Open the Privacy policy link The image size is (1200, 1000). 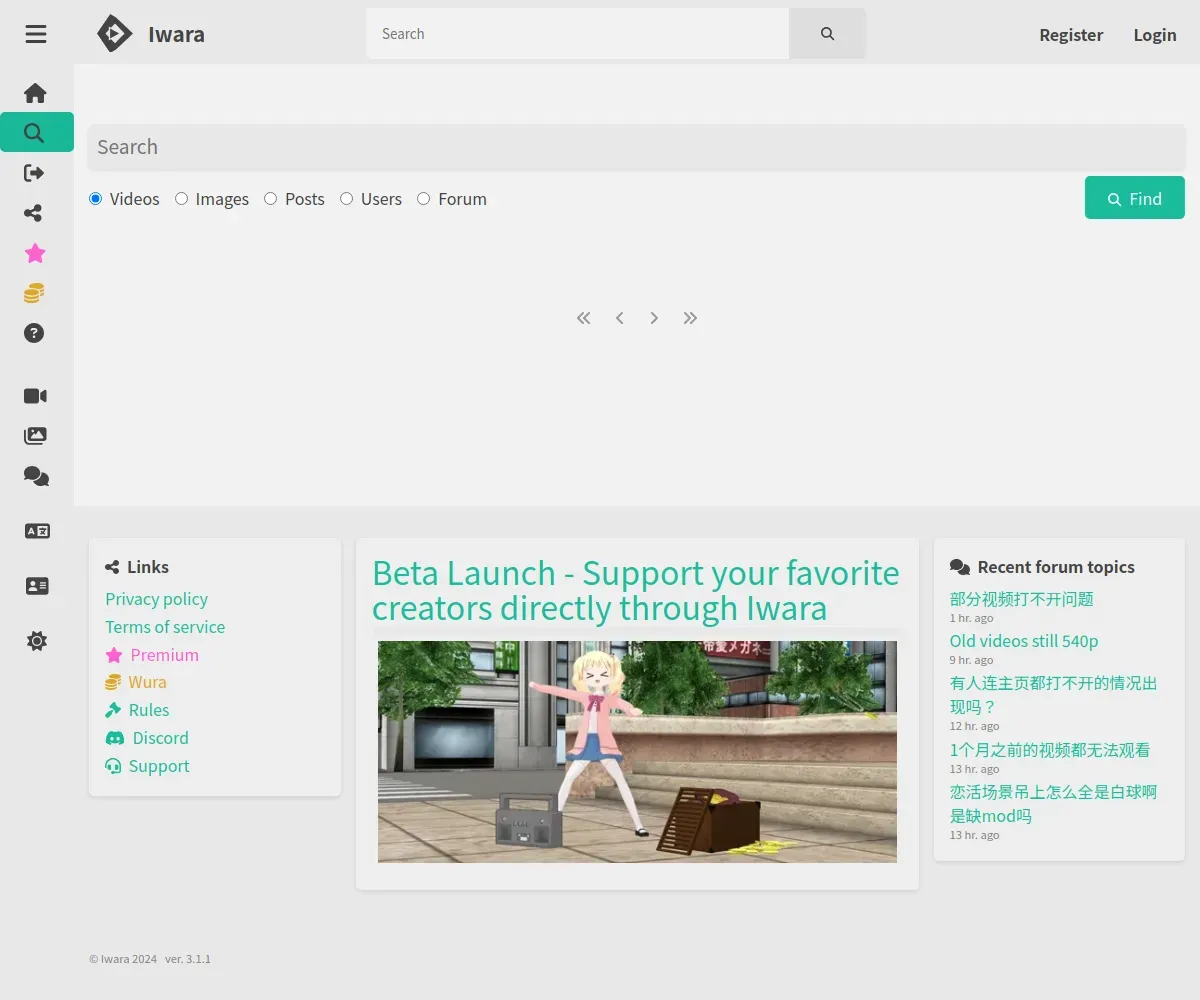coord(157,599)
